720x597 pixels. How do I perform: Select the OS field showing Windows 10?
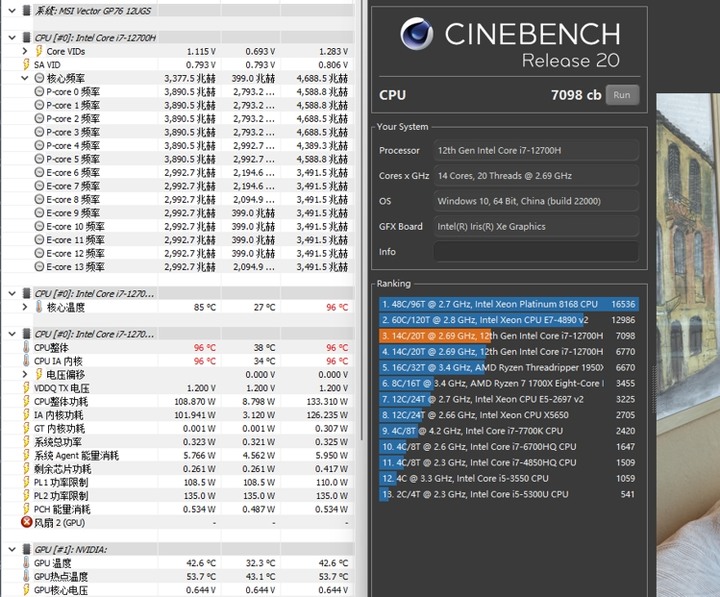click(535, 201)
